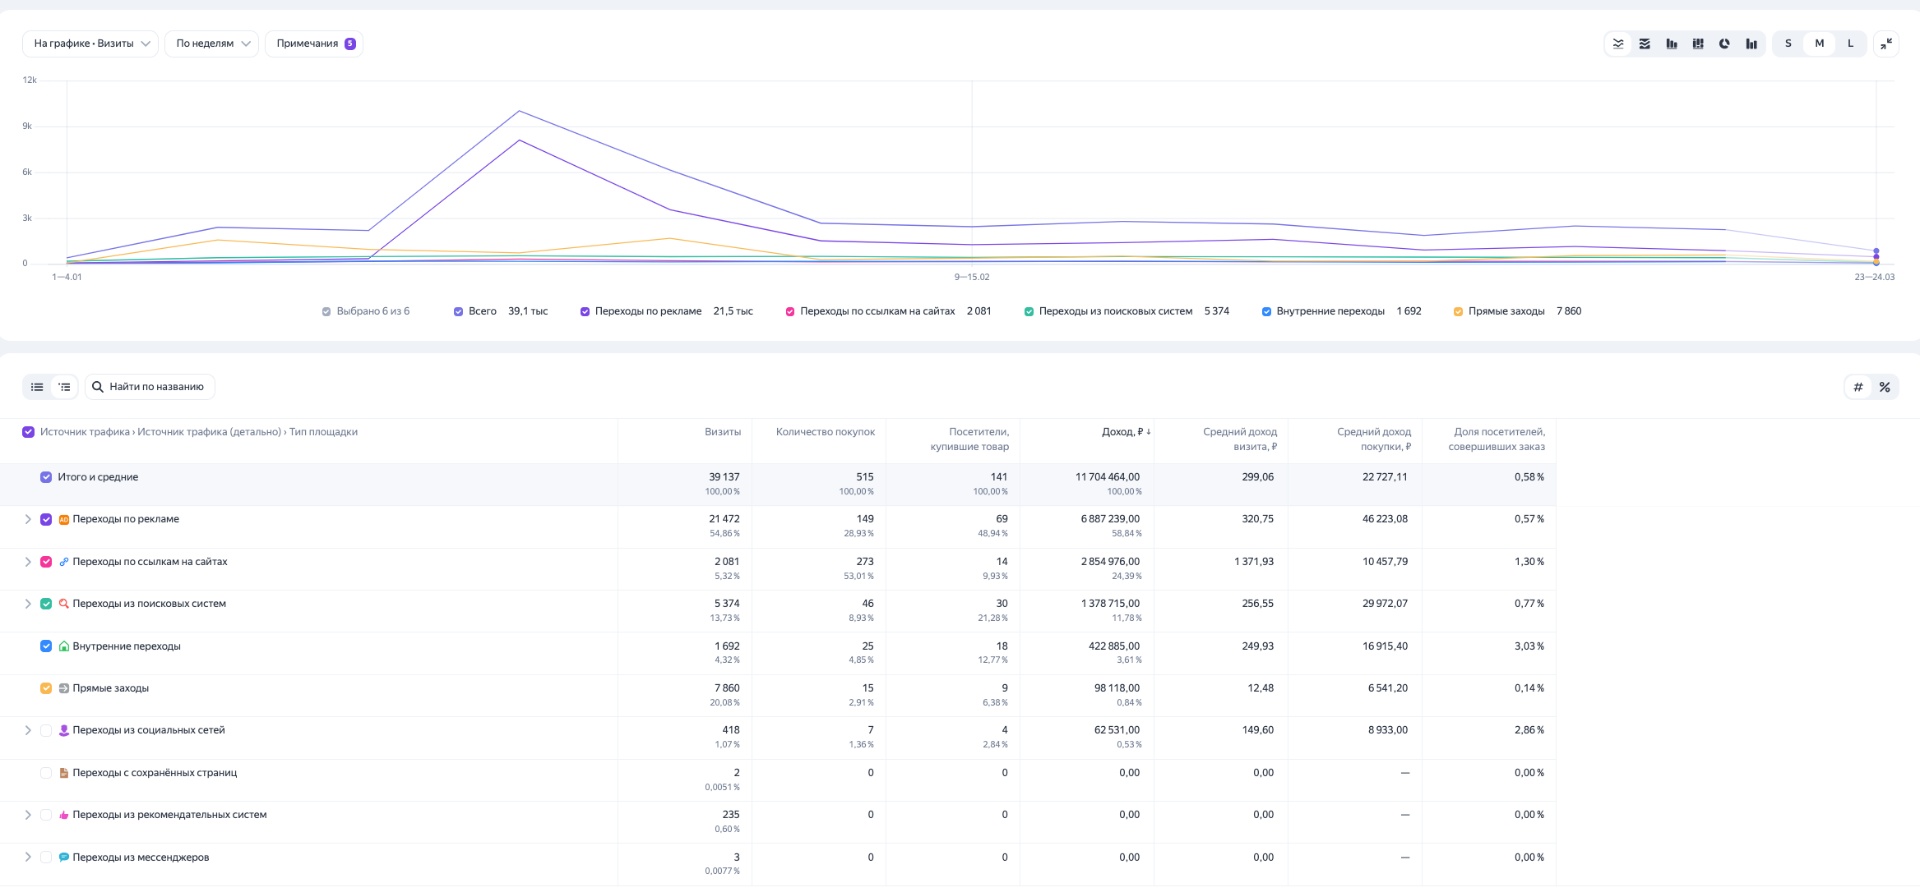This screenshot has height=892, width=1920.
Task: Open the 'По неделям' grouping dropdown
Action: 212,44
